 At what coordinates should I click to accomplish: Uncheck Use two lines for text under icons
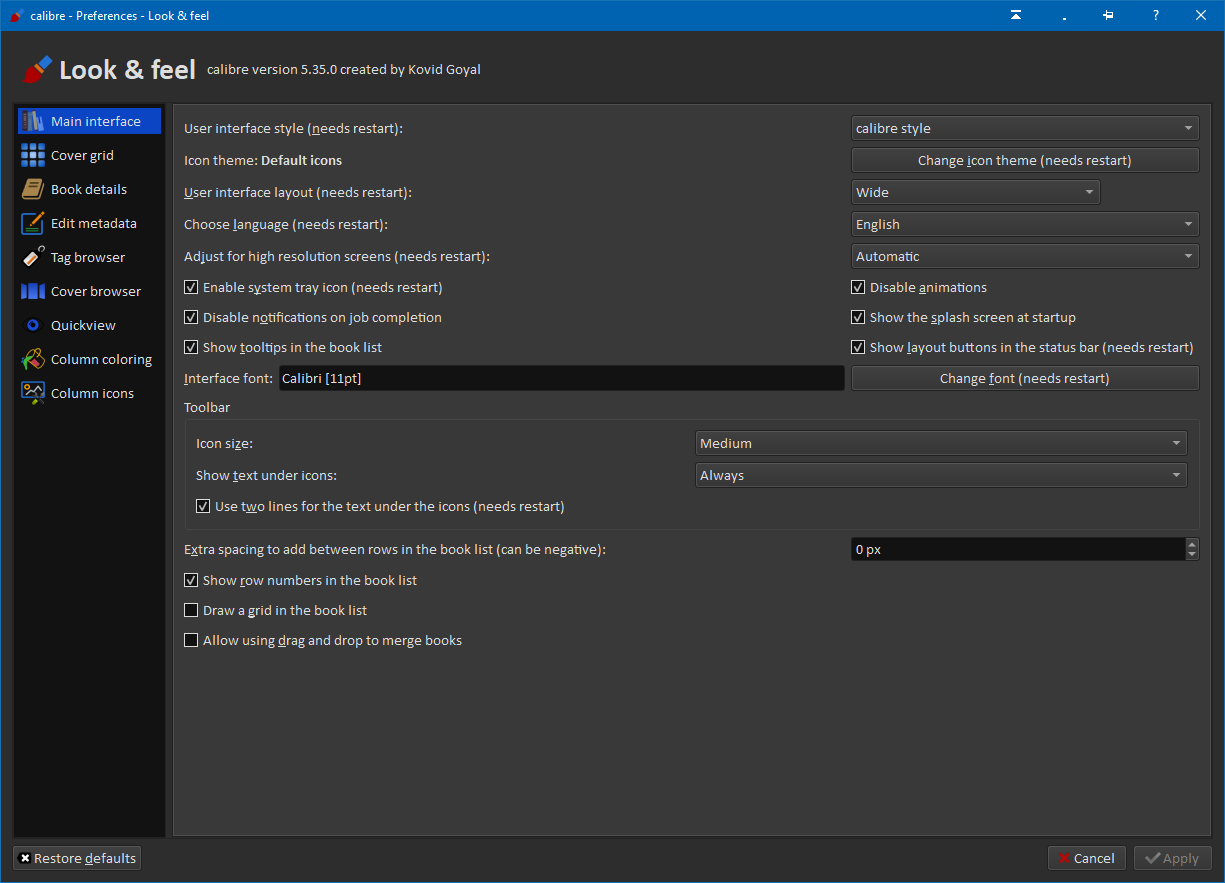tap(203, 506)
